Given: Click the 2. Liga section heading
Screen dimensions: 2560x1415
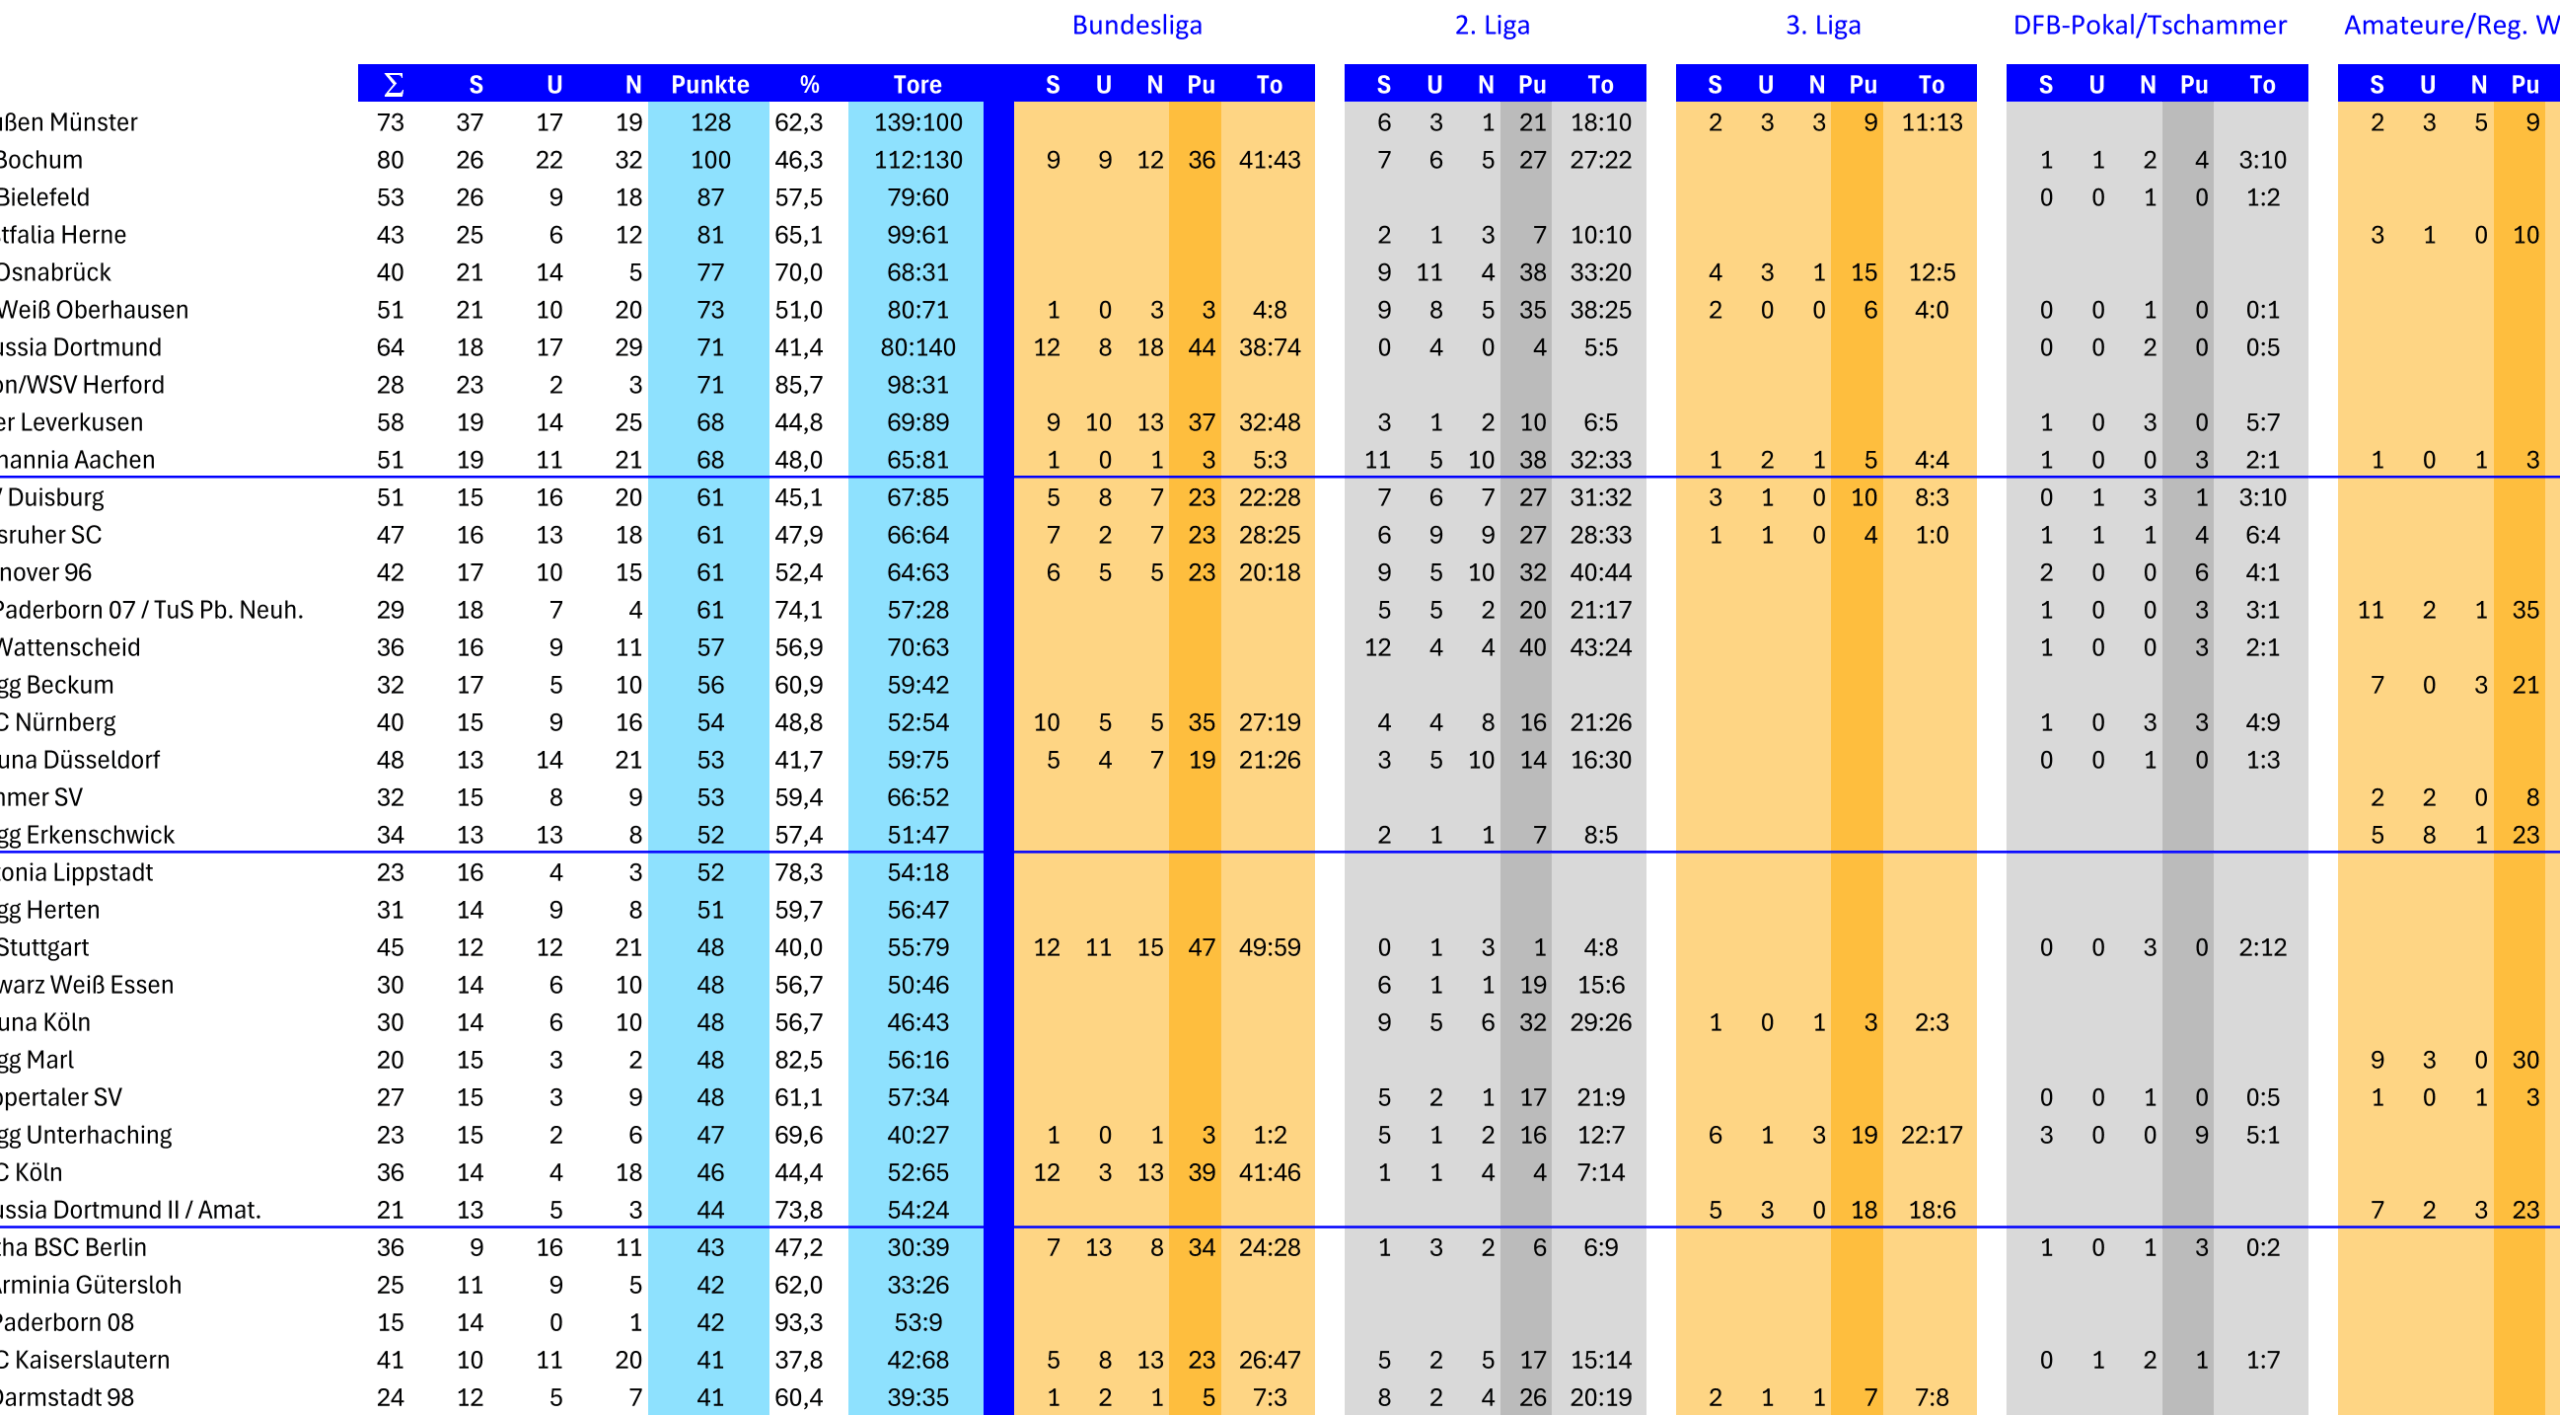Looking at the screenshot, I should pyautogui.click(x=1492, y=25).
